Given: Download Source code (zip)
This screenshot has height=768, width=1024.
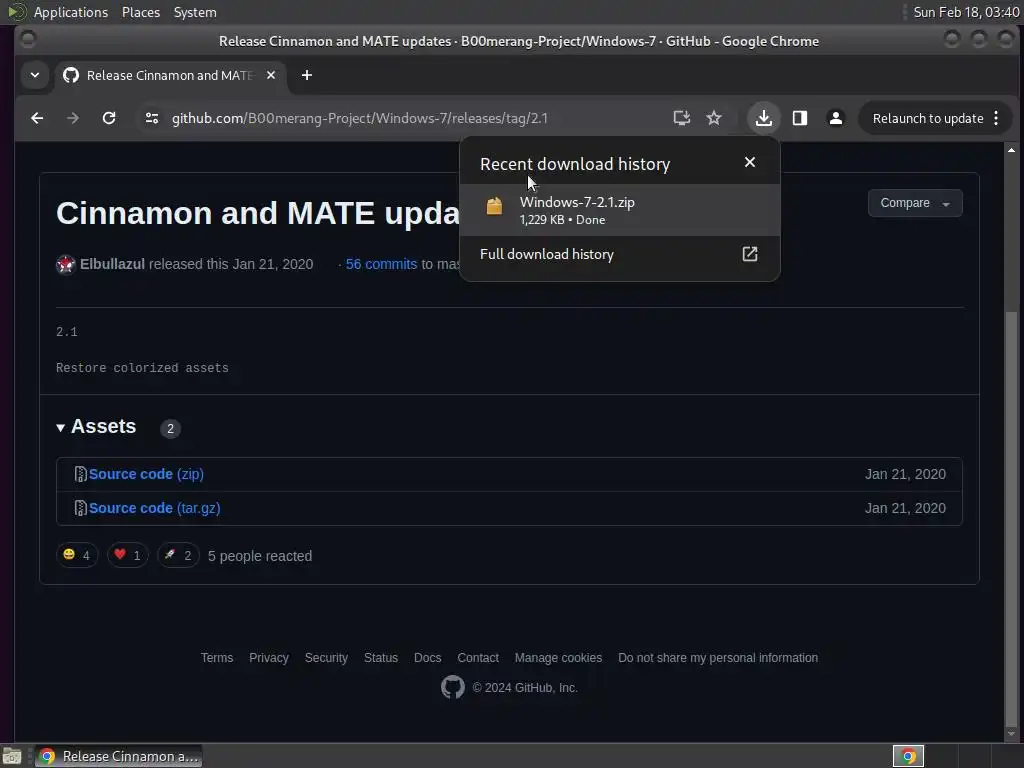Looking at the screenshot, I should coord(146,474).
